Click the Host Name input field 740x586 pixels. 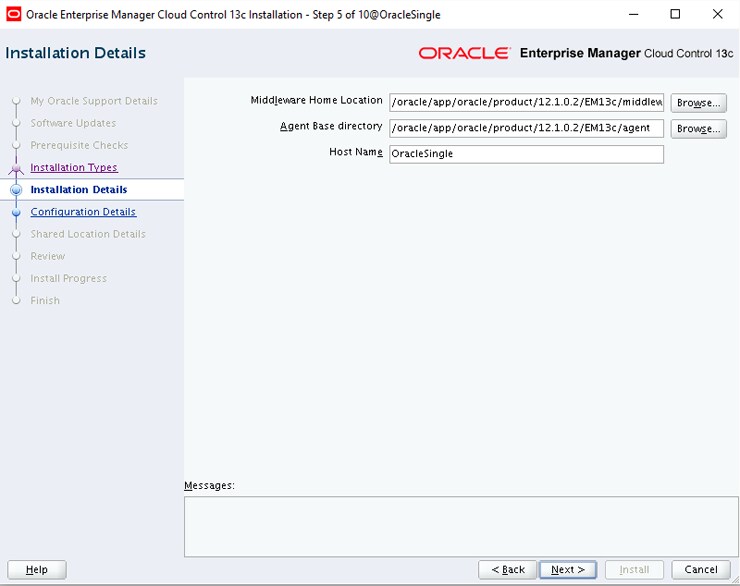point(526,154)
